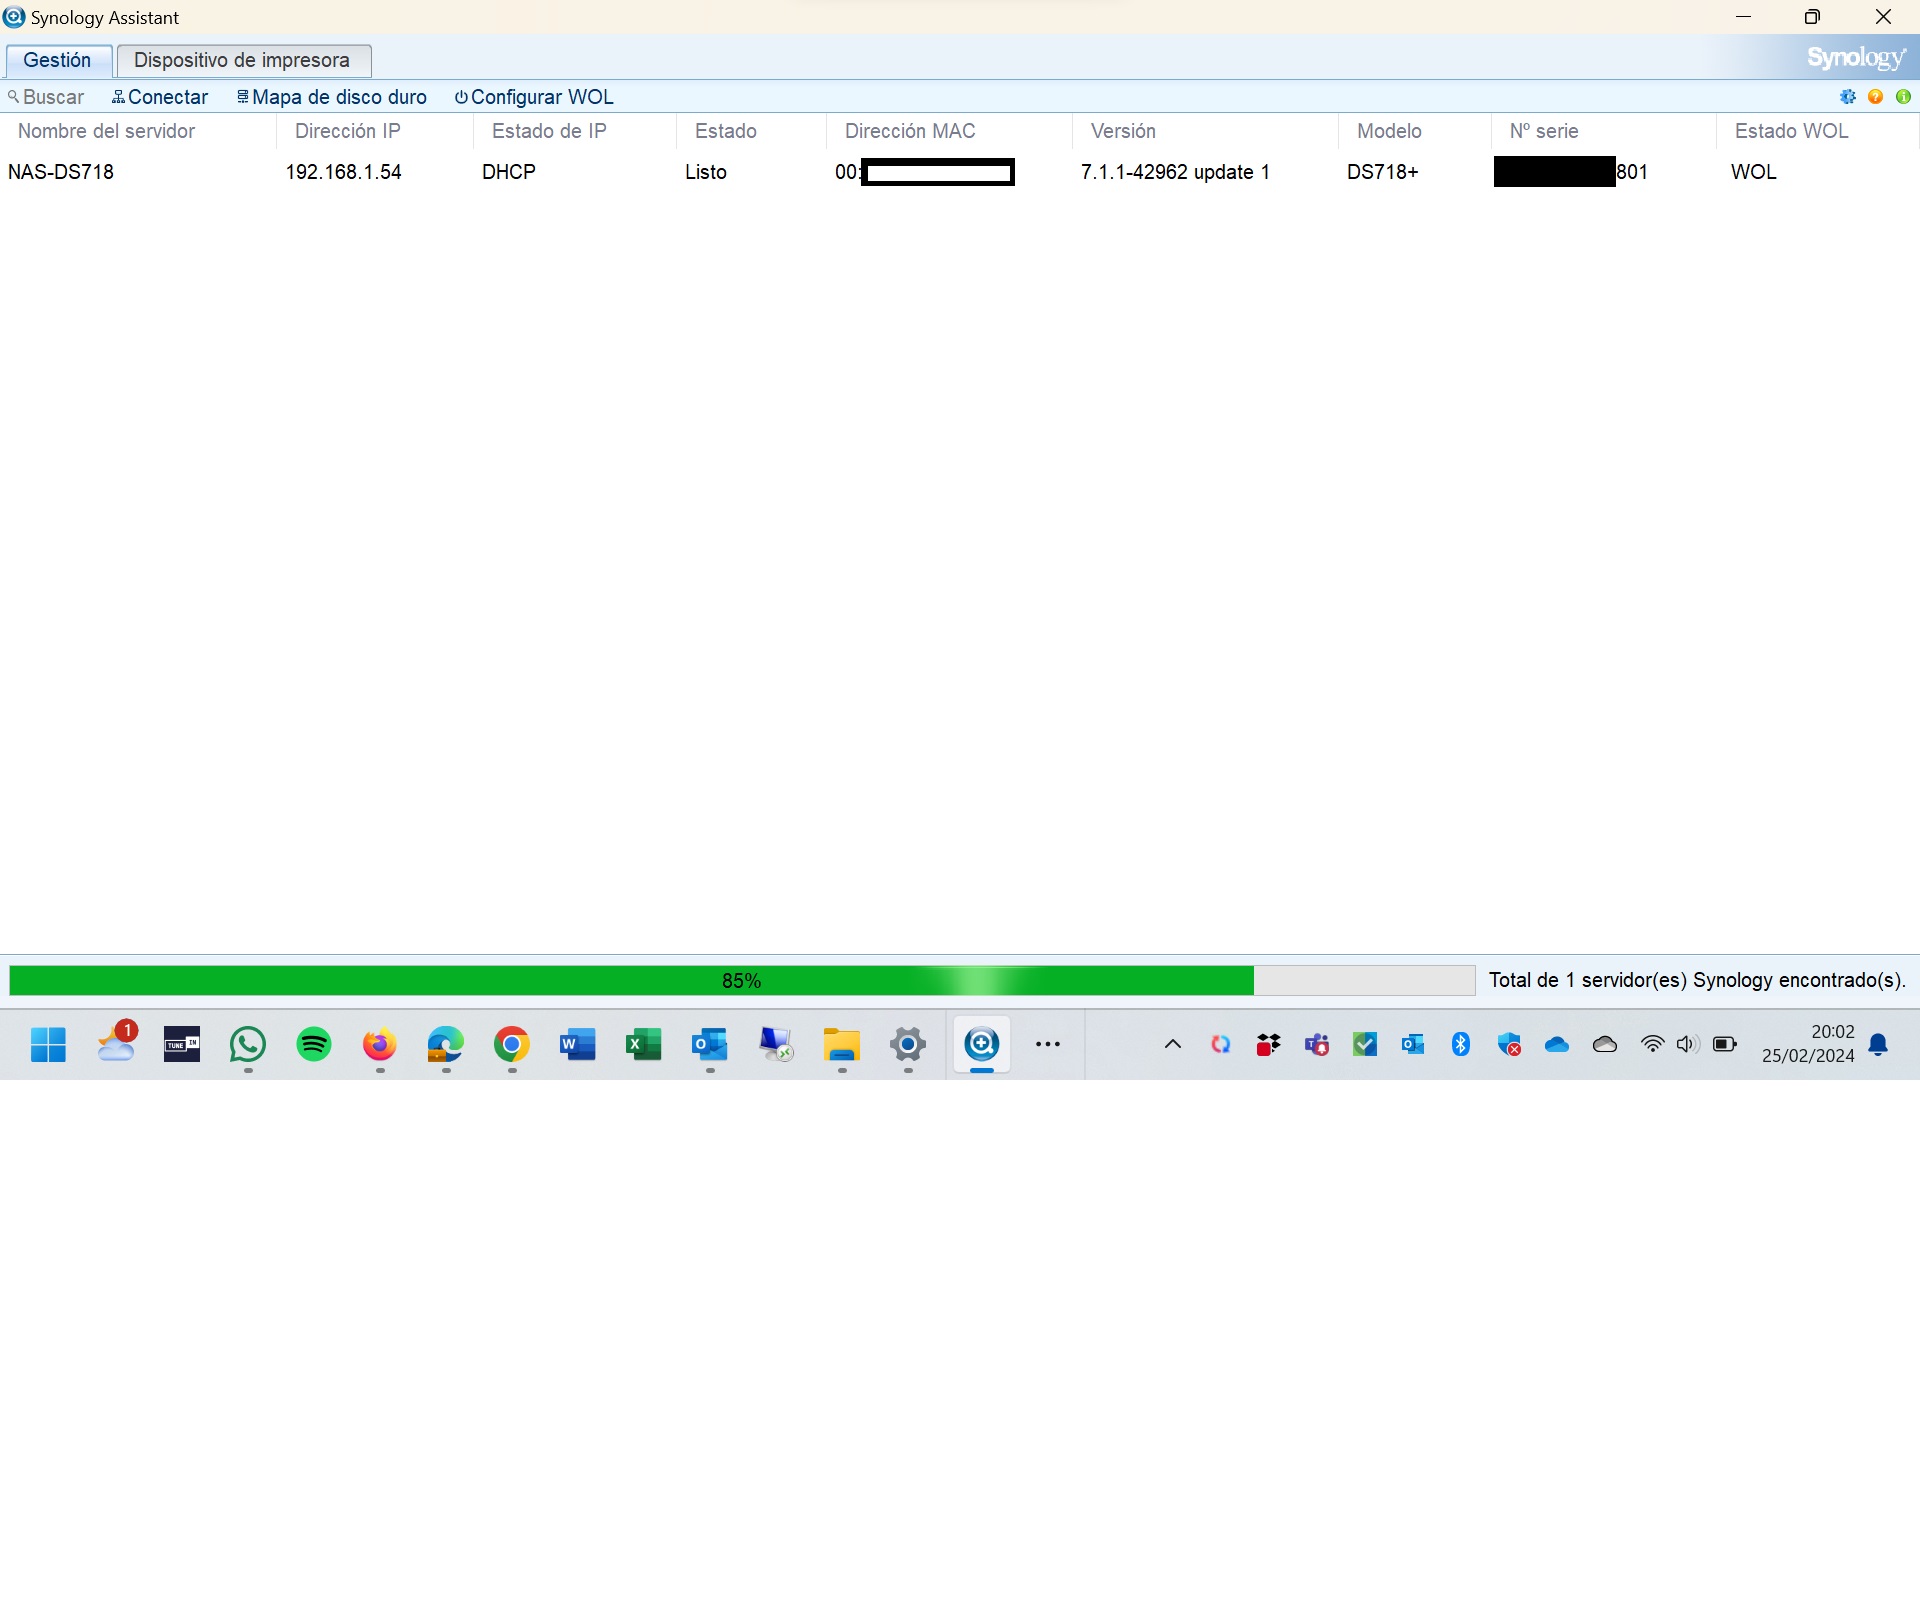The image size is (1920, 1599).
Task: Open the Windows Start menu
Action: coord(48,1045)
